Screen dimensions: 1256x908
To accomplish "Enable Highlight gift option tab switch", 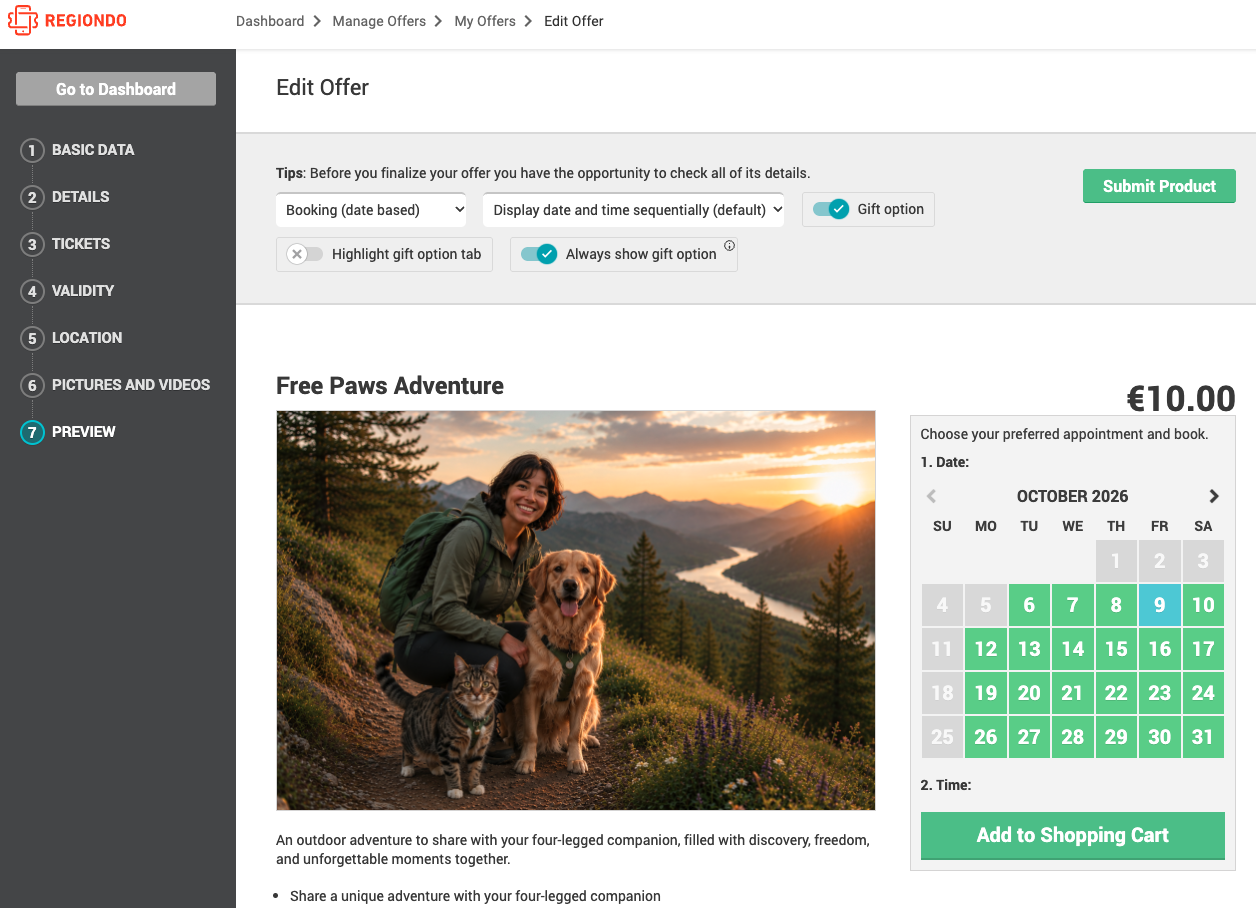I will (305, 254).
